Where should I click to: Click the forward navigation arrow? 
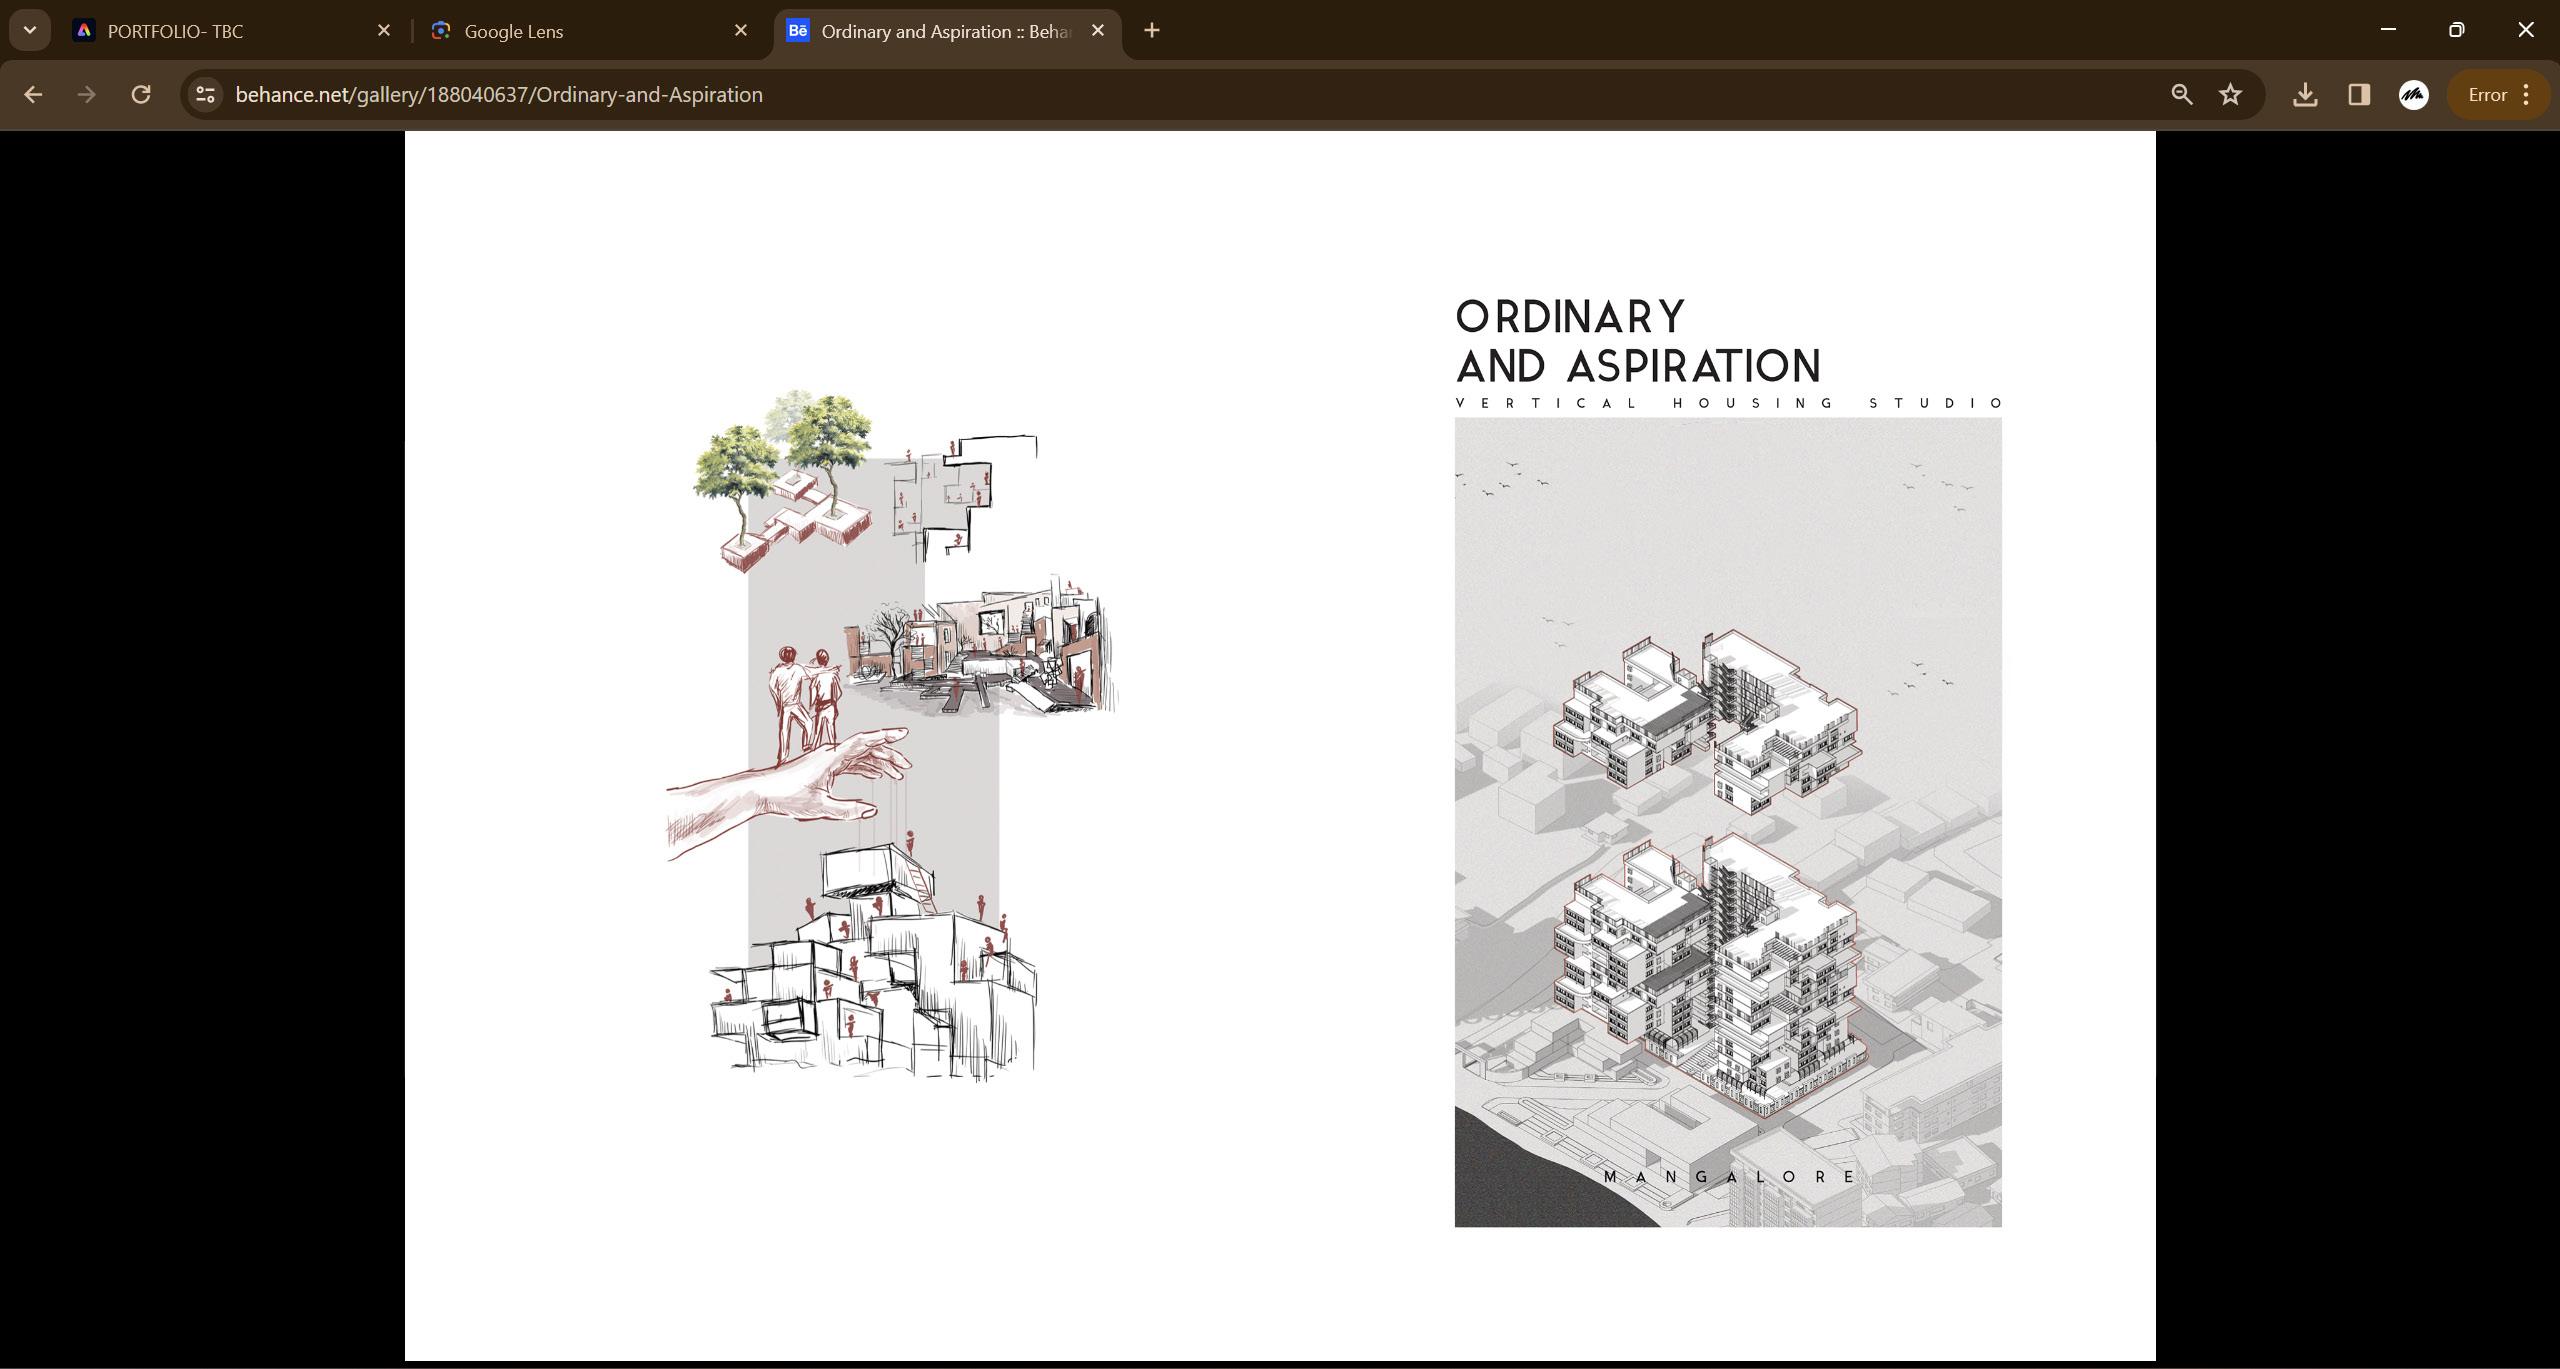click(87, 95)
